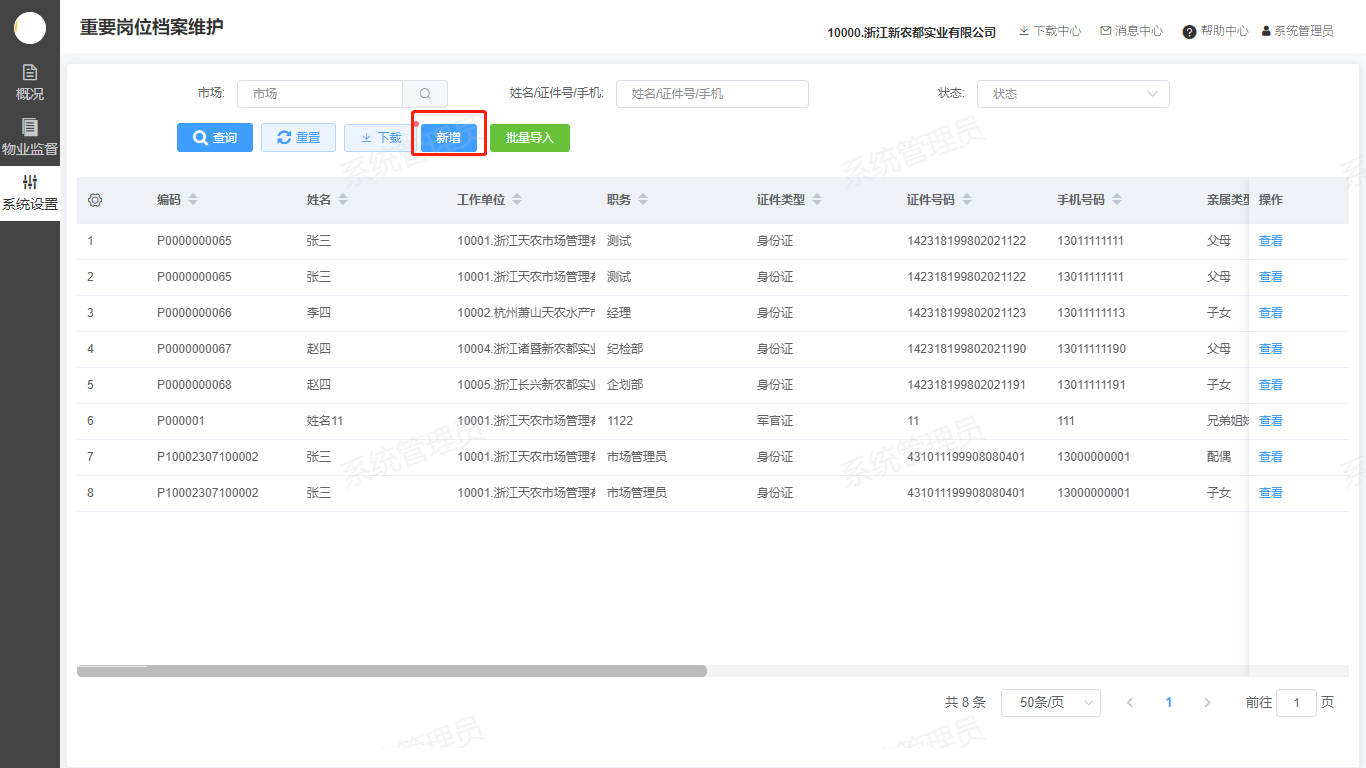Open 系统设置 in the sidebar

pos(30,193)
